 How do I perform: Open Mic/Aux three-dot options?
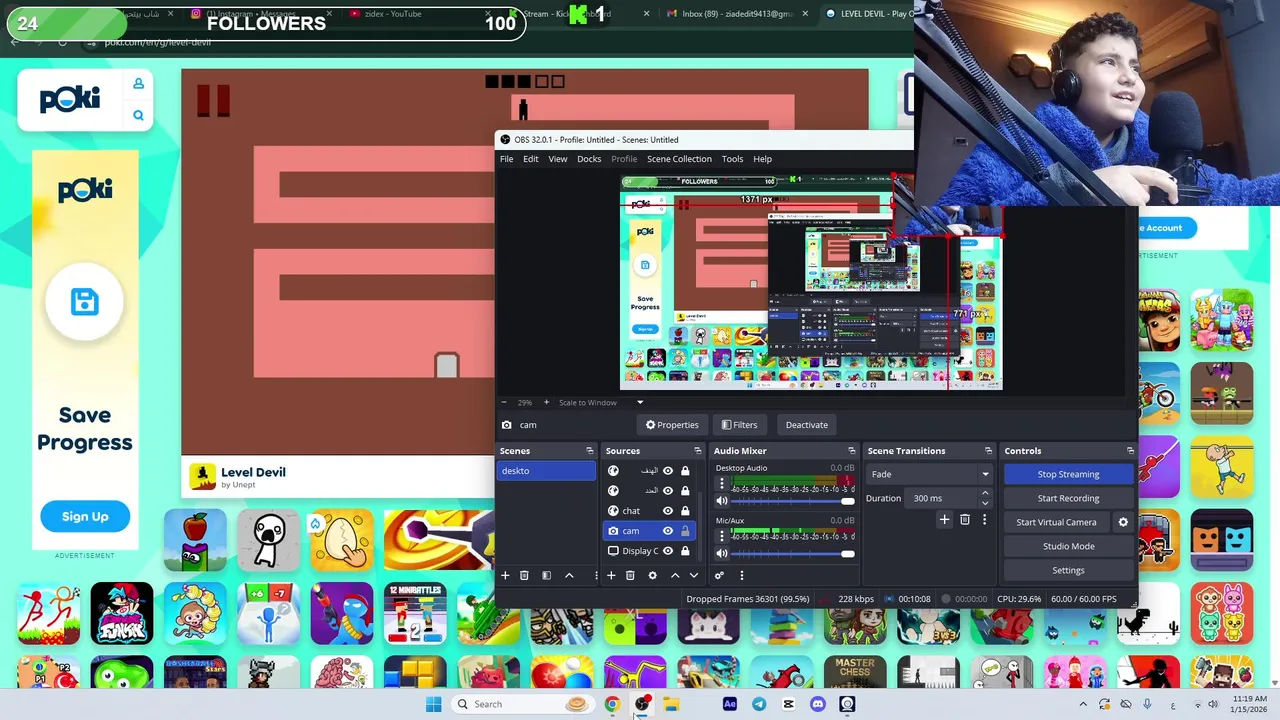[x=722, y=535]
